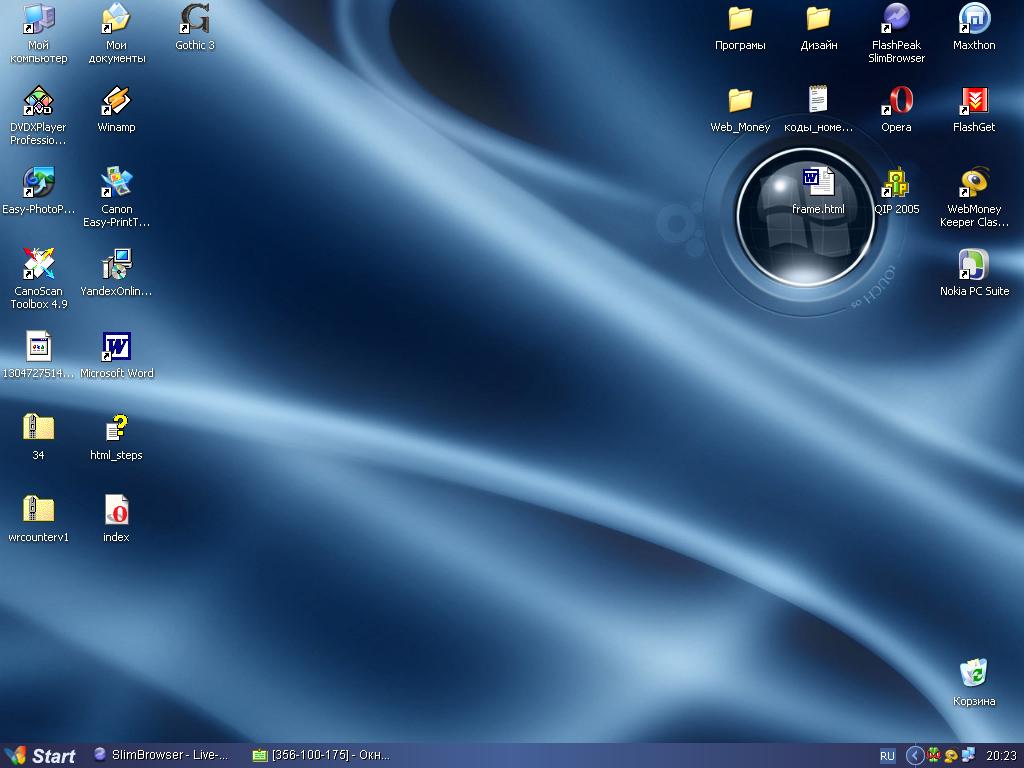This screenshot has width=1024, height=768.
Task: Select the FlashGet download manager icon
Action: click(974, 101)
